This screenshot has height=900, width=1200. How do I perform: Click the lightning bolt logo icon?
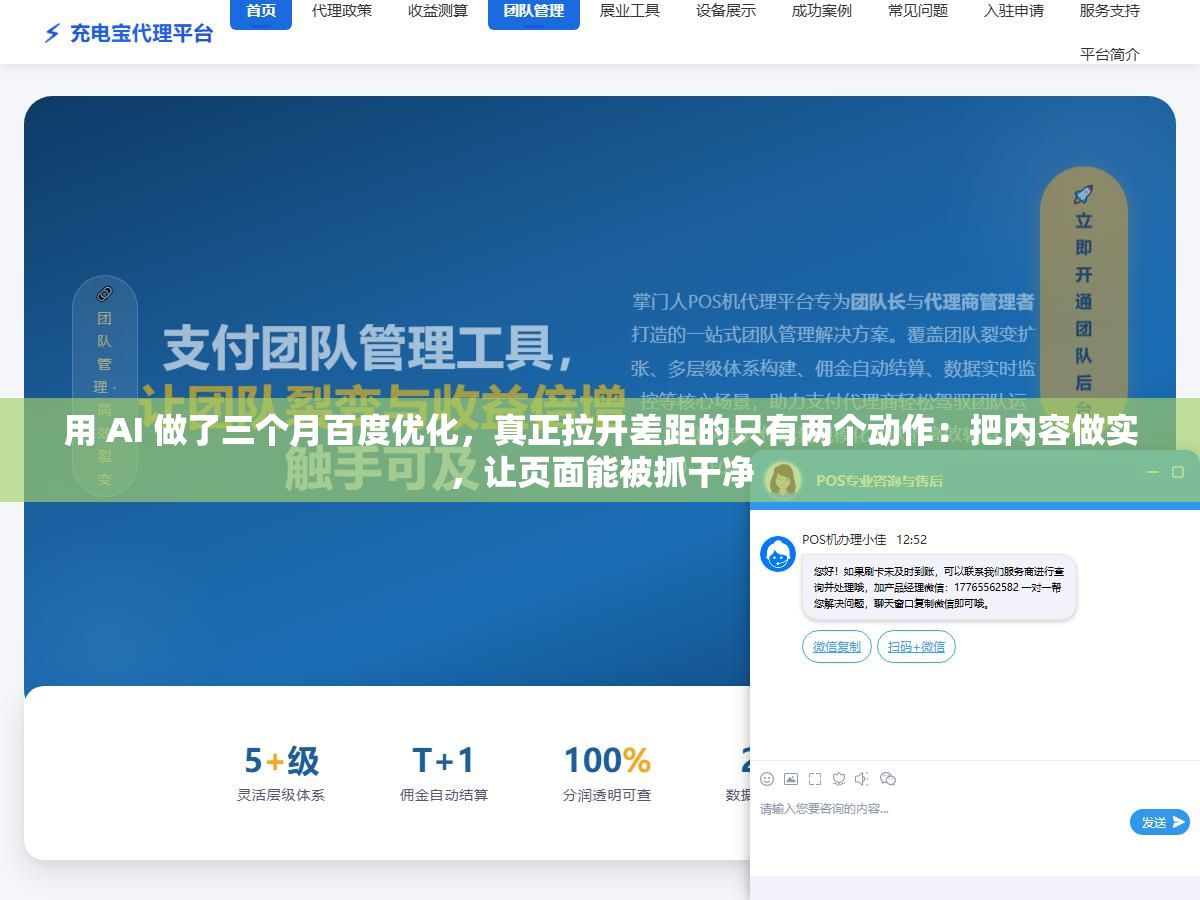52,34
